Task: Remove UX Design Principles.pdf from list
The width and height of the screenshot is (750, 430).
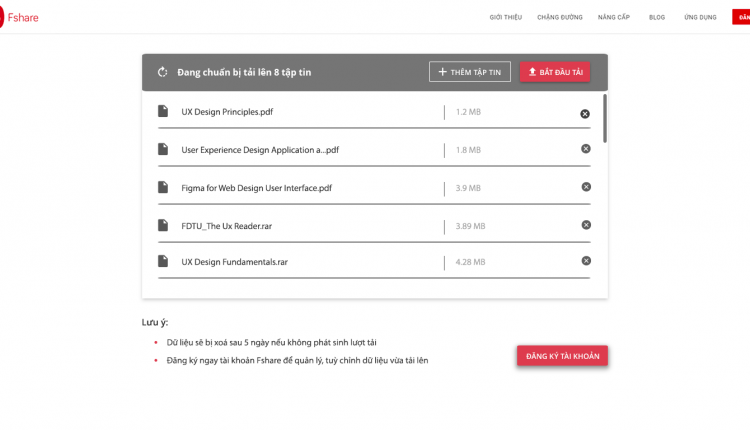Action: pos(585,114)
